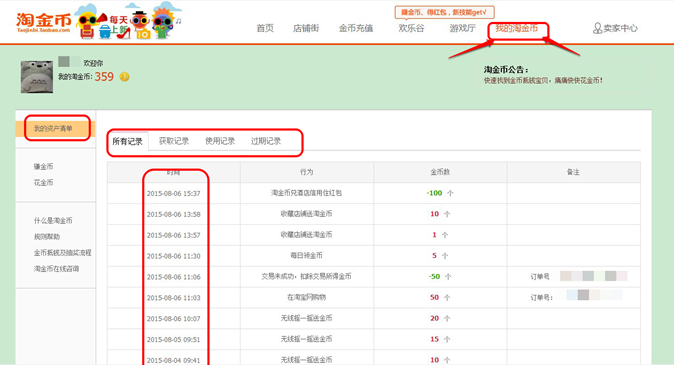This screenshot has width=674, height=365.
Task: Click the row text 淘金币兑酒店信用住红包
Action: (306, 193)
